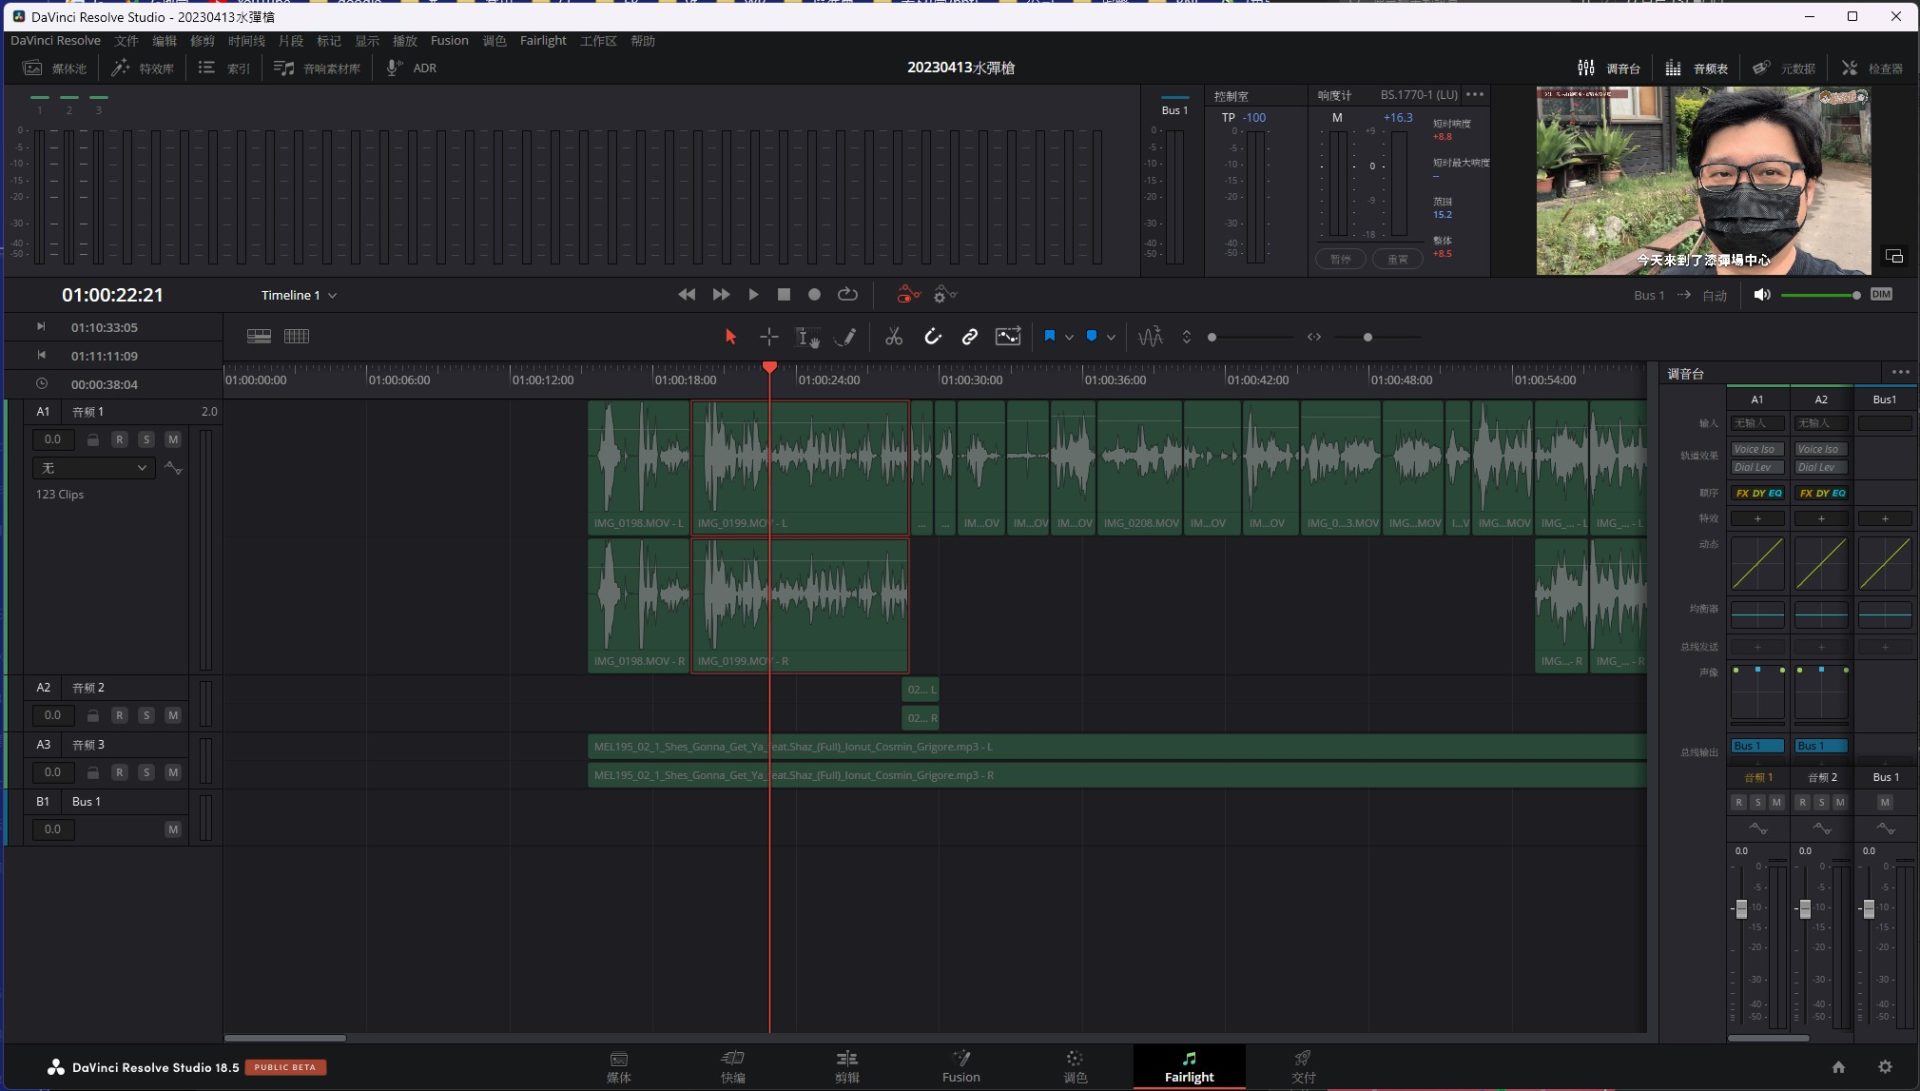The height and width of the screenshot is (1091, 1920).
Task: Expand flag color dropdown arrow
Action: tap(1069, 338)
